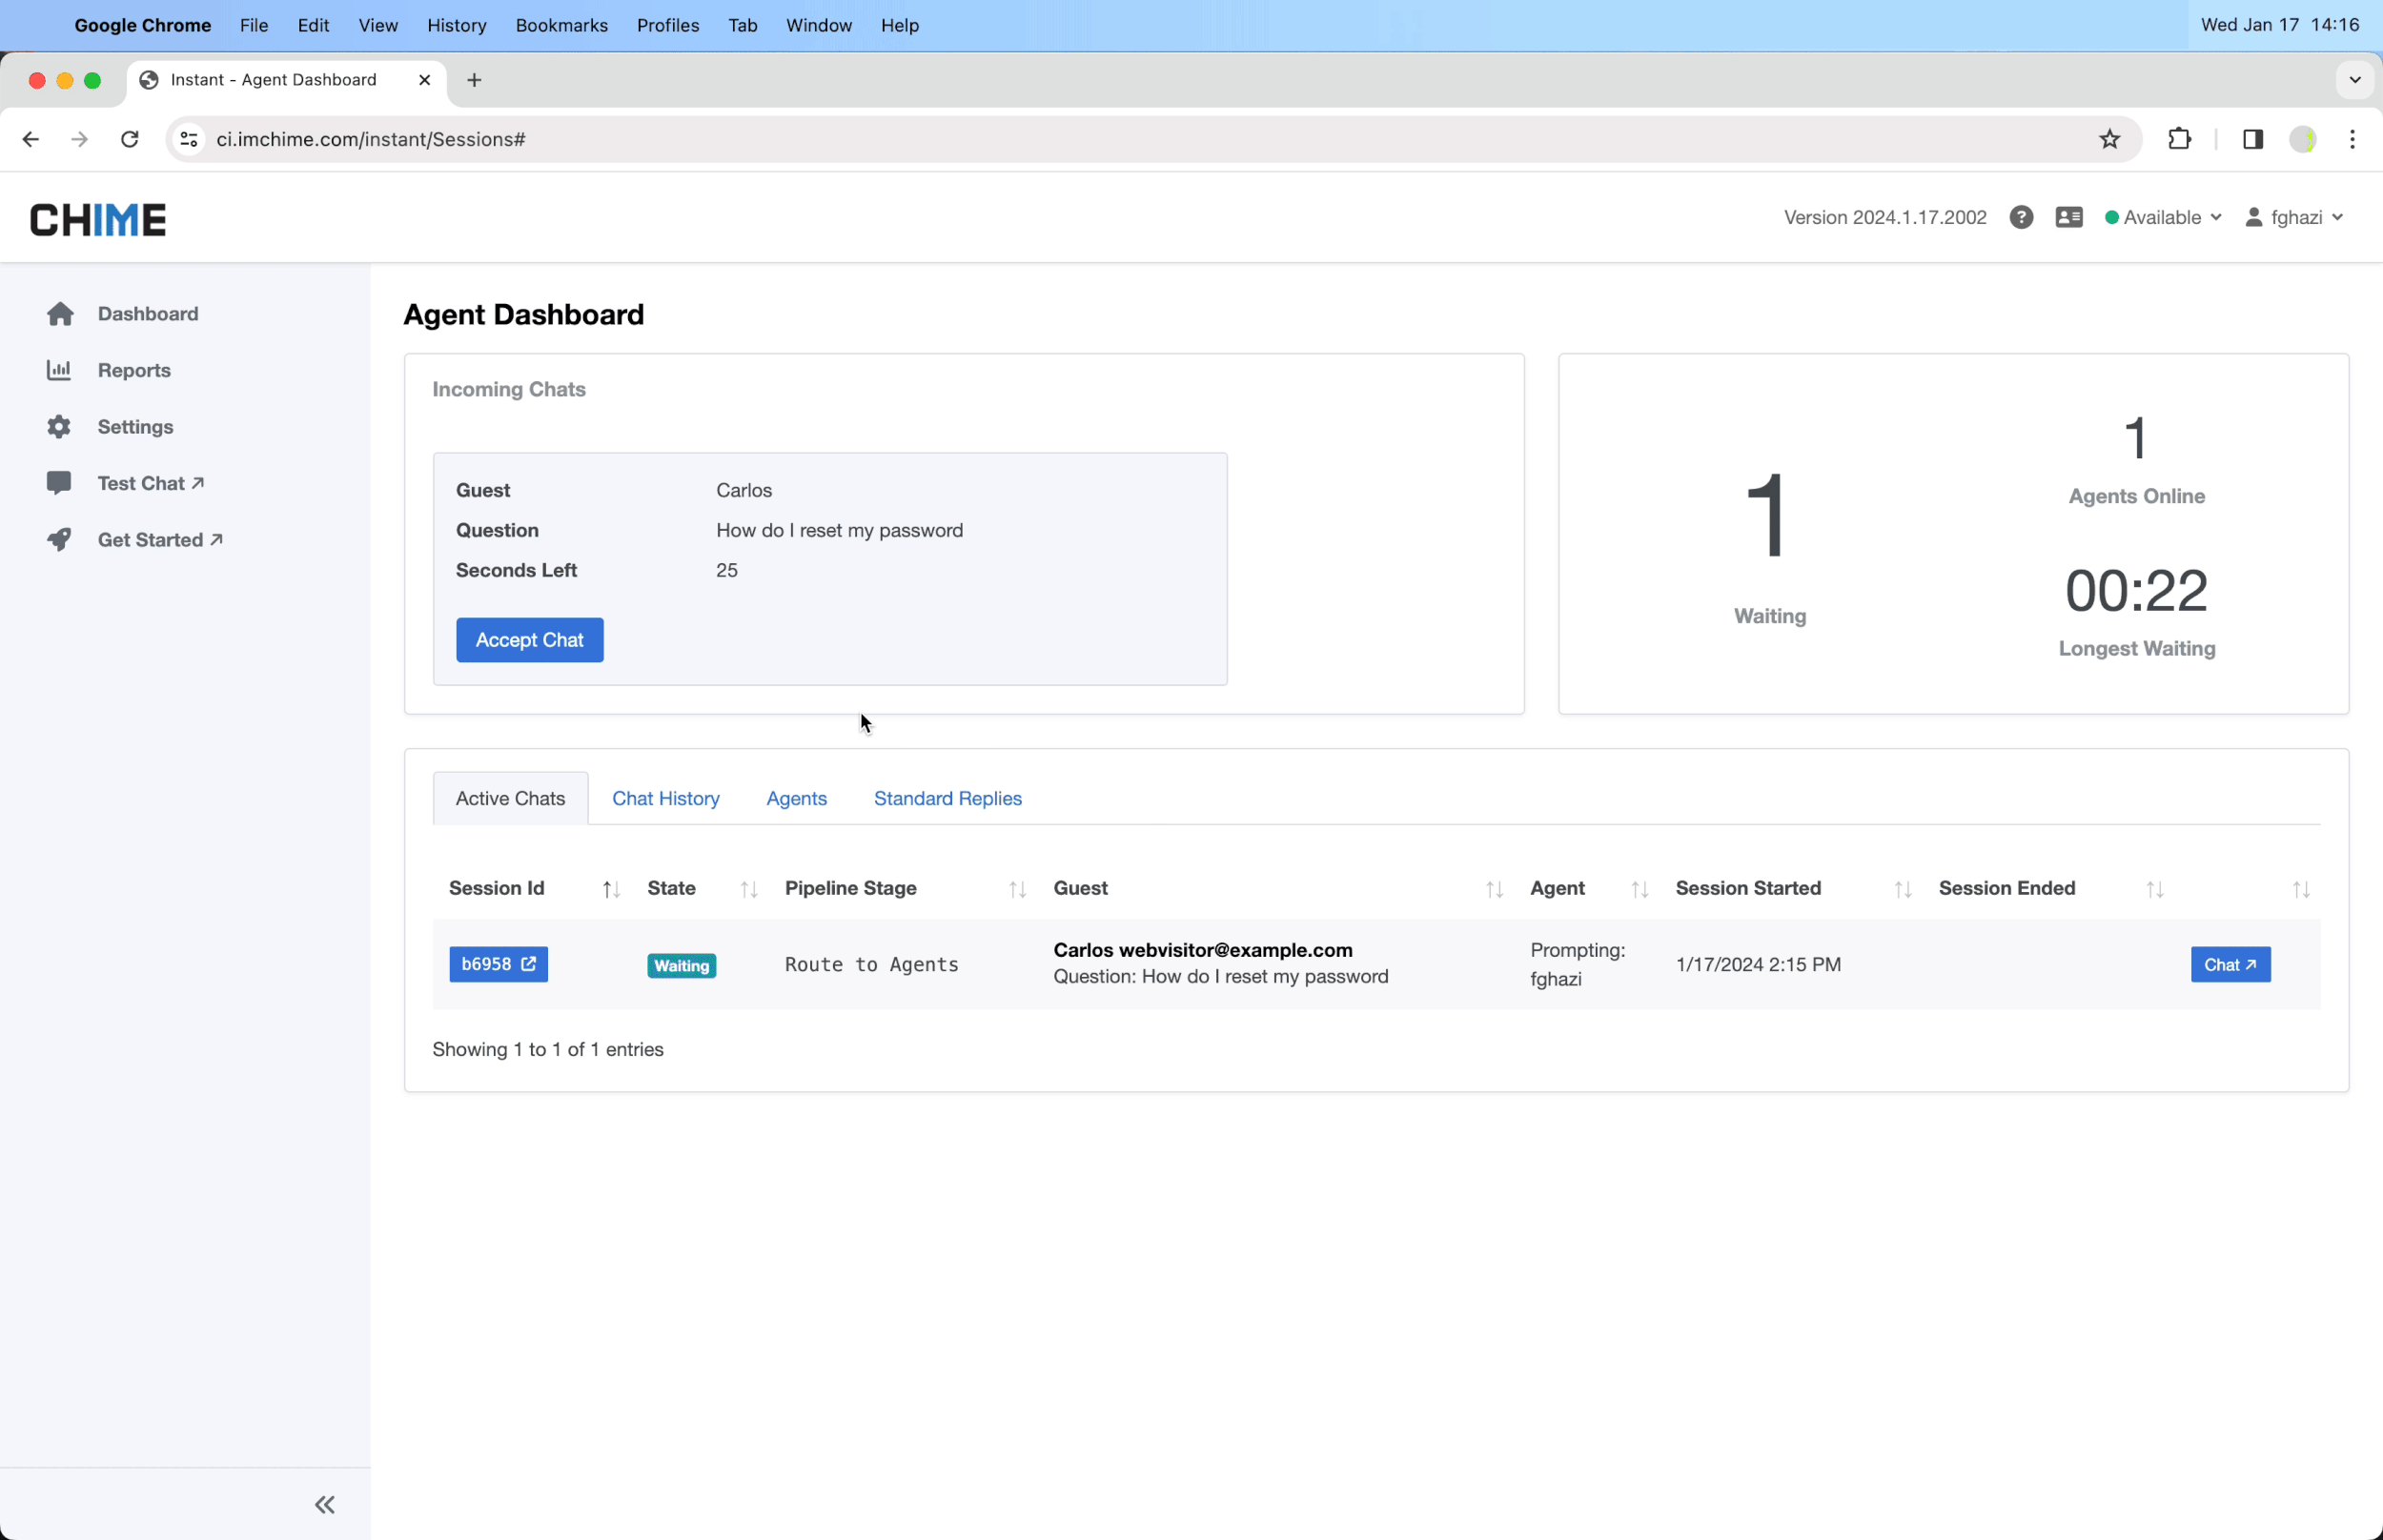The height and width of the screenshot is (1540, 2383).
Task: Open a new browser tab
Action: coord(474,80)
